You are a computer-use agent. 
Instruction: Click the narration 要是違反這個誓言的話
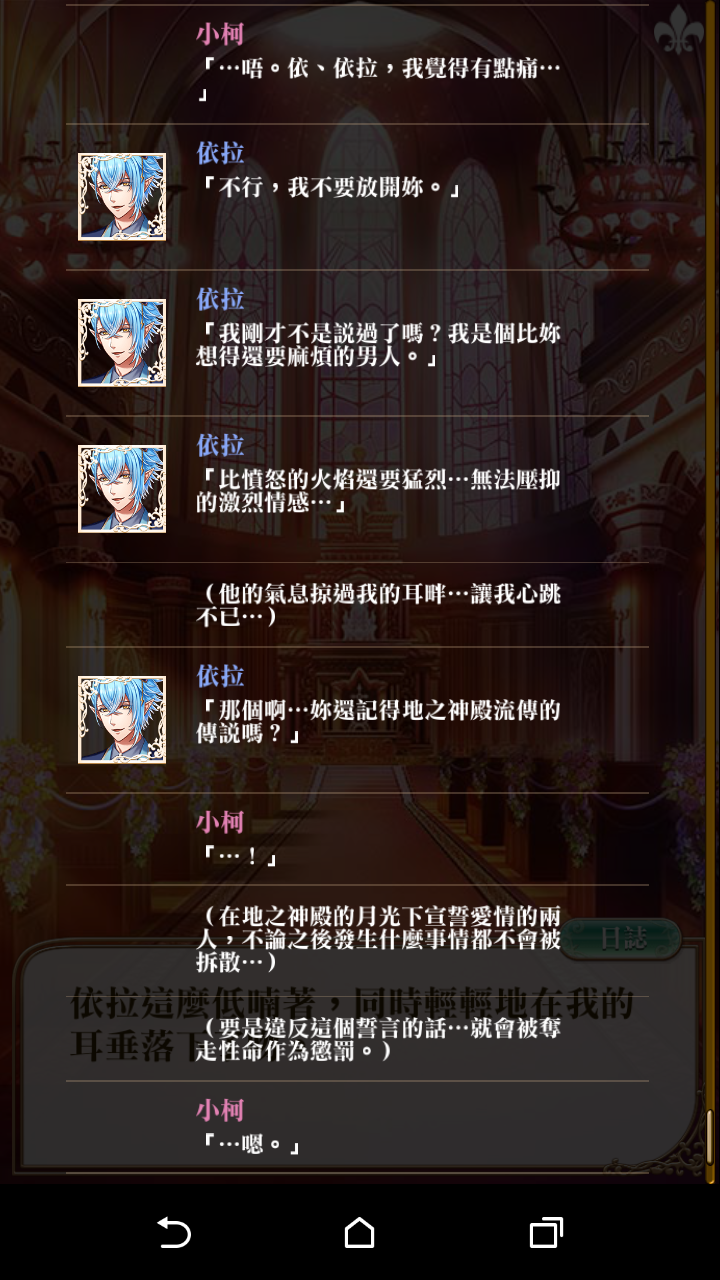click(380, 1038)
